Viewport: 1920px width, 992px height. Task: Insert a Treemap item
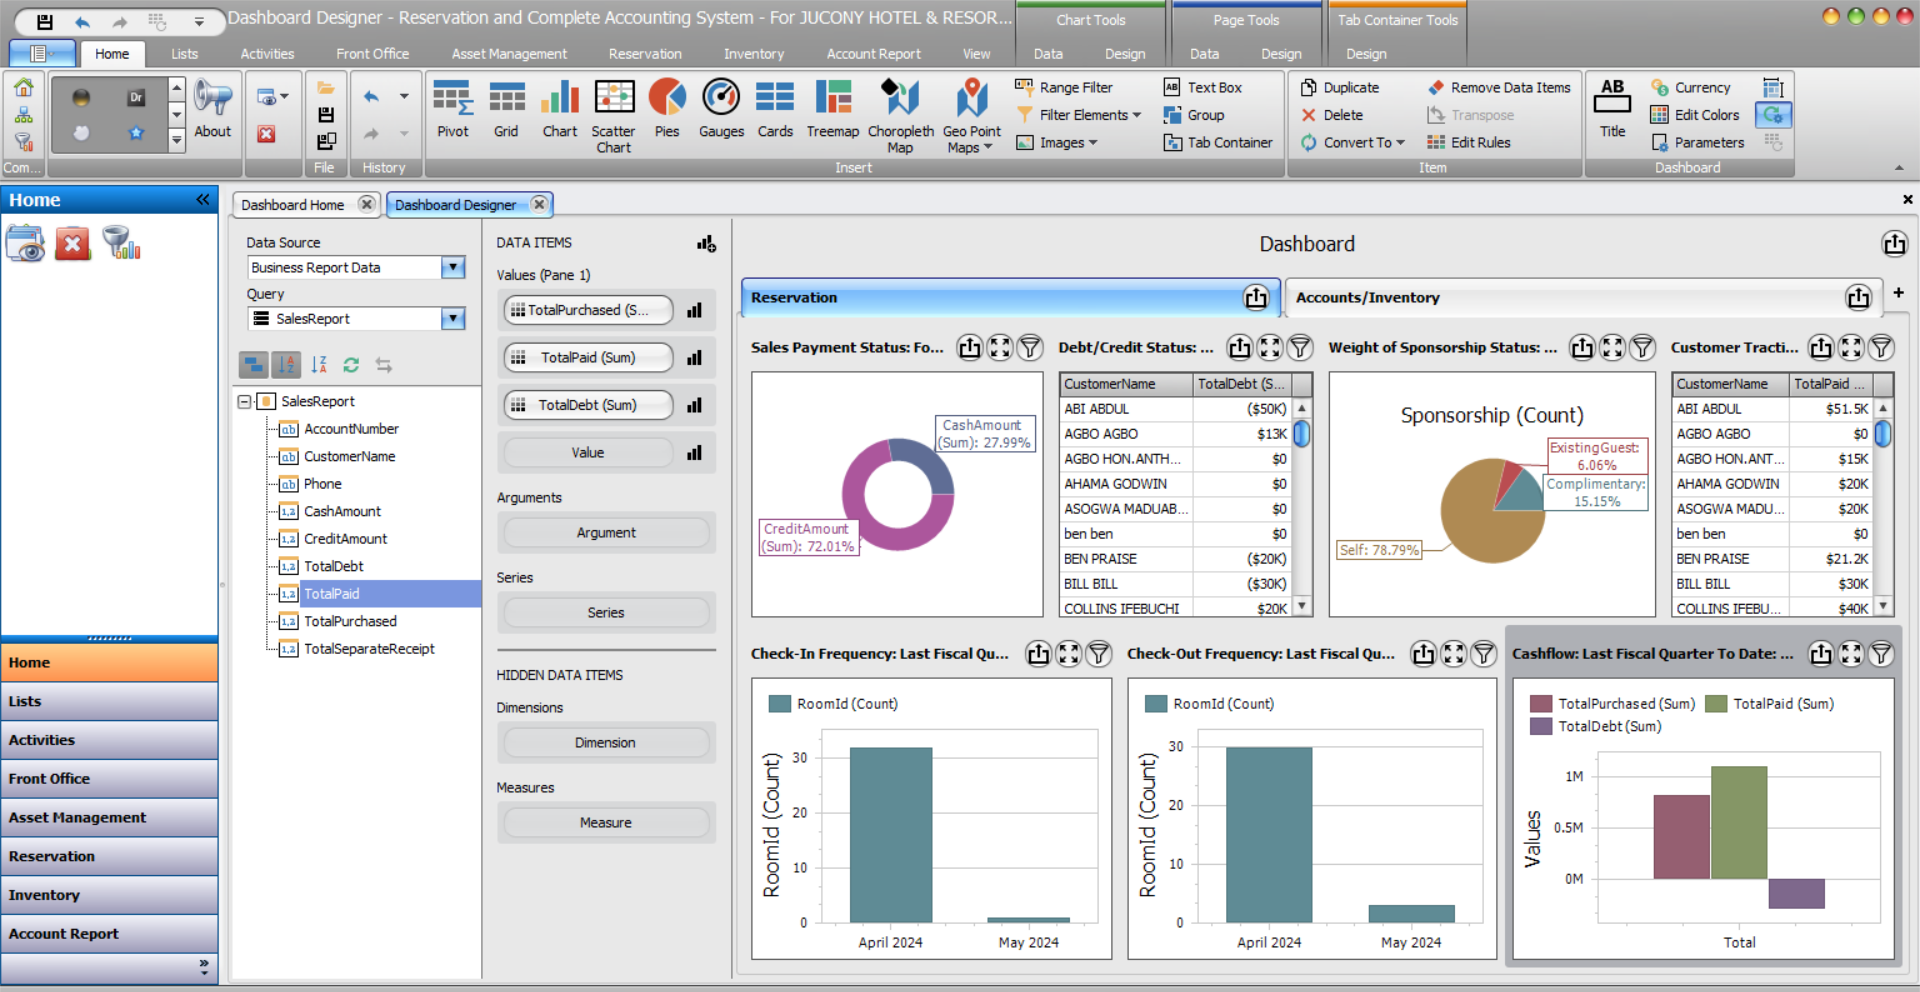[832, 111]
